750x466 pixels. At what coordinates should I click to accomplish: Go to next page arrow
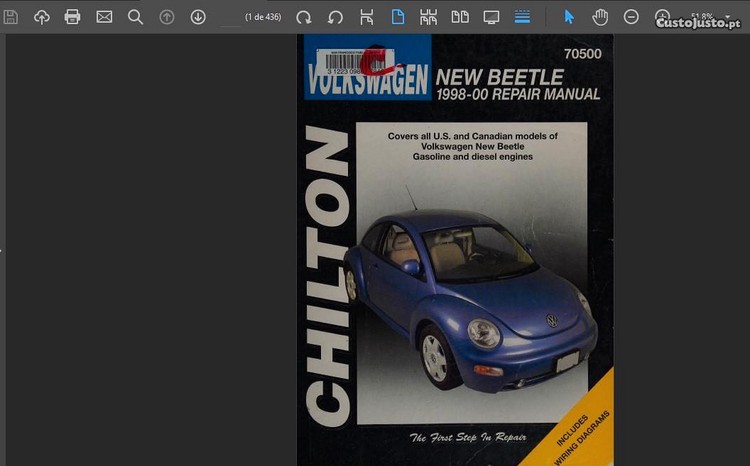point(198,17)
